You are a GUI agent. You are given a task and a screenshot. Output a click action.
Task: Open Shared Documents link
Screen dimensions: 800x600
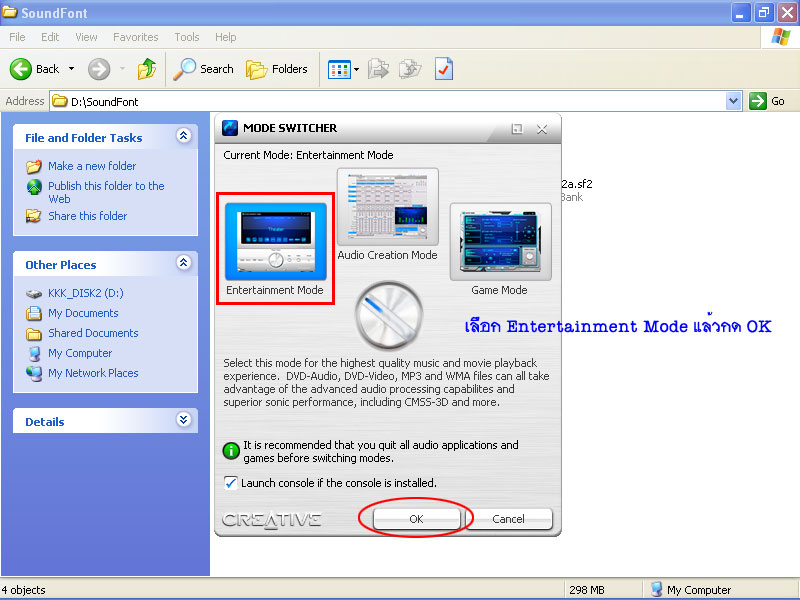(93, 333)
